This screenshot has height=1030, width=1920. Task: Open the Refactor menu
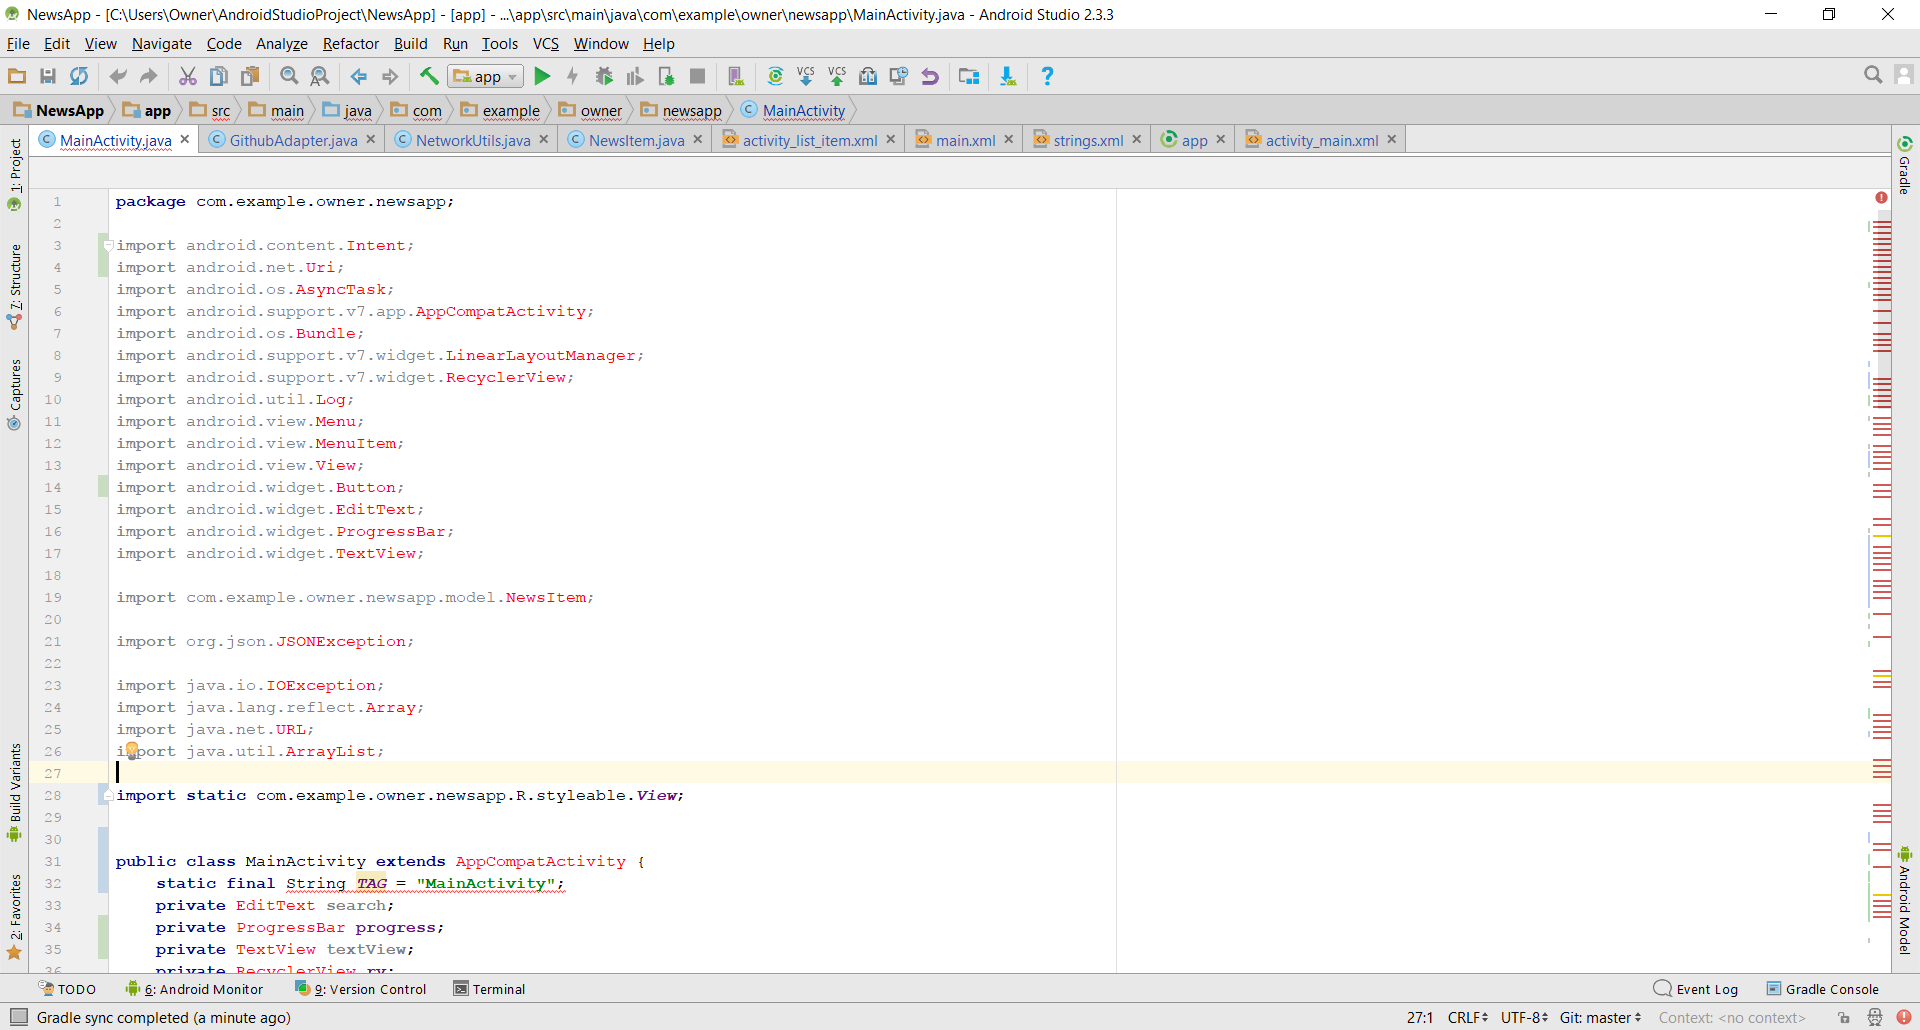click(350, 44)
